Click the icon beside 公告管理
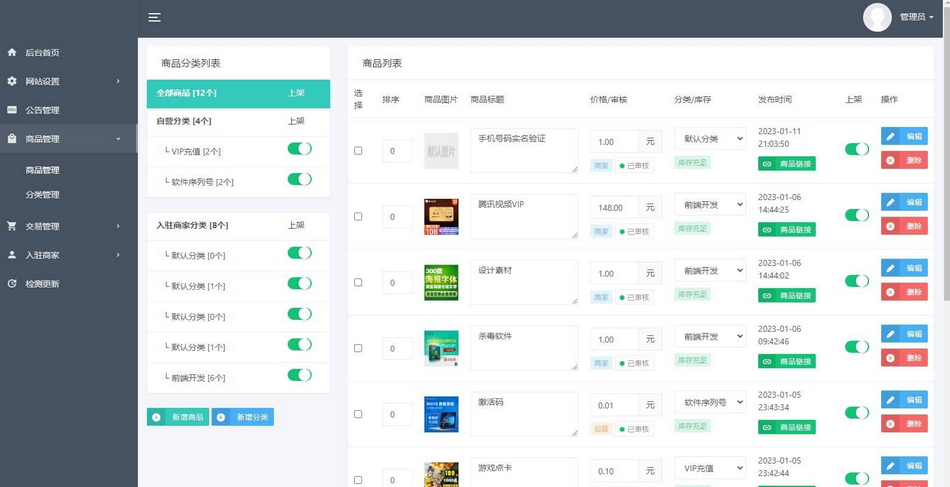 tap(12, 110)
